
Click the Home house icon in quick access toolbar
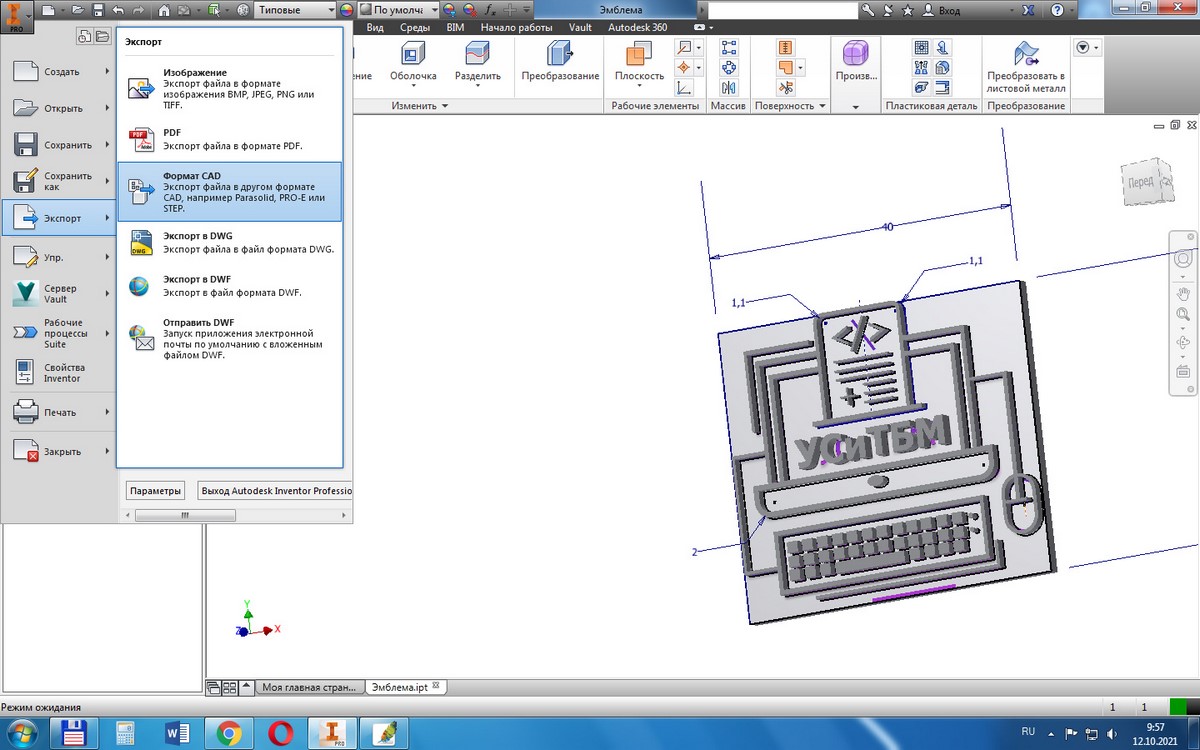pos(164,10)
